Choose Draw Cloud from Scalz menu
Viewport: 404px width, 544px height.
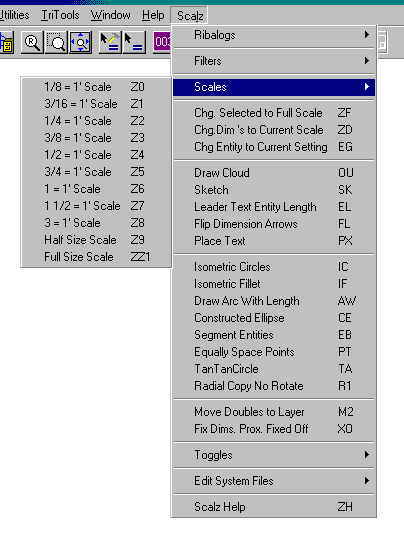pyautogui.click(x=274, y=173)
